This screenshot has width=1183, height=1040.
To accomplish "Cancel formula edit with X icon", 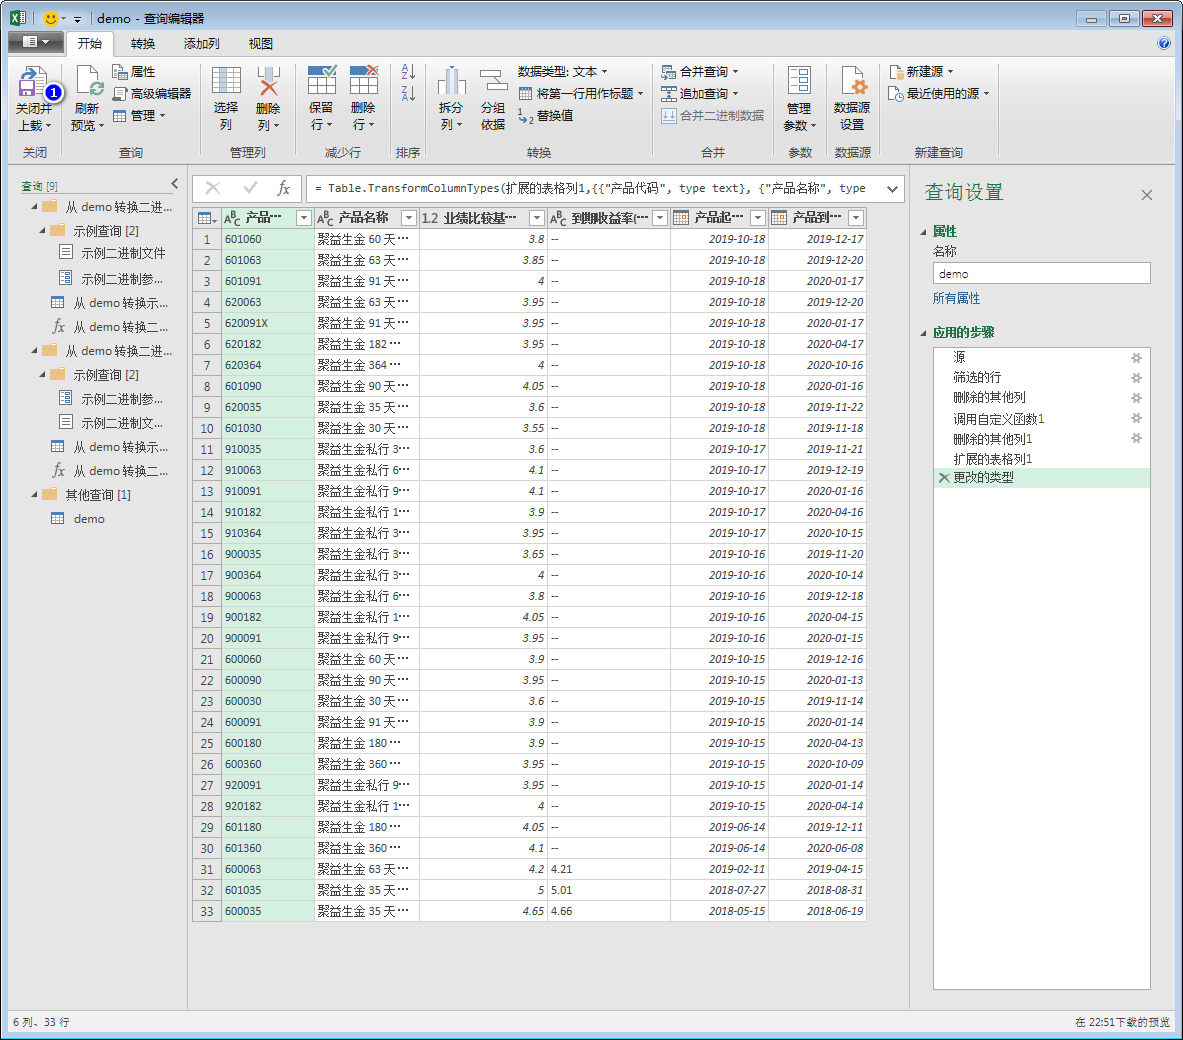I will (x=213, y=188).
